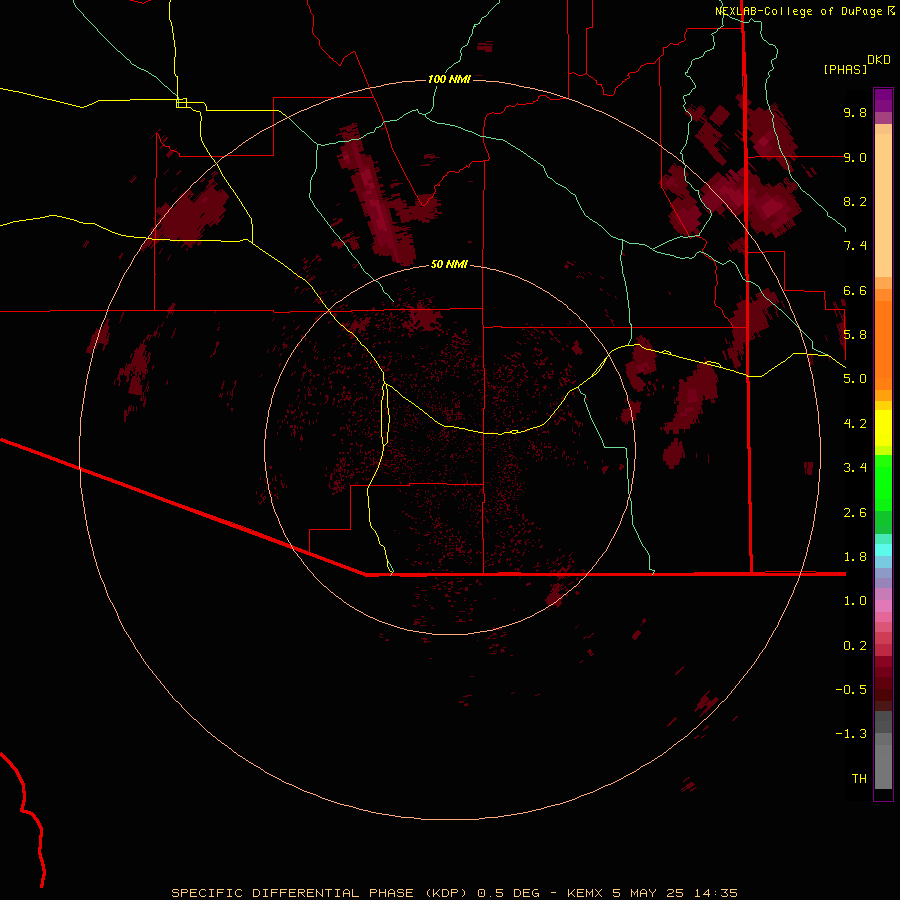This screenshot has width=900, height=900.
Task: Select the [PHAS] label above the color scale
Action: click(845, 69)
